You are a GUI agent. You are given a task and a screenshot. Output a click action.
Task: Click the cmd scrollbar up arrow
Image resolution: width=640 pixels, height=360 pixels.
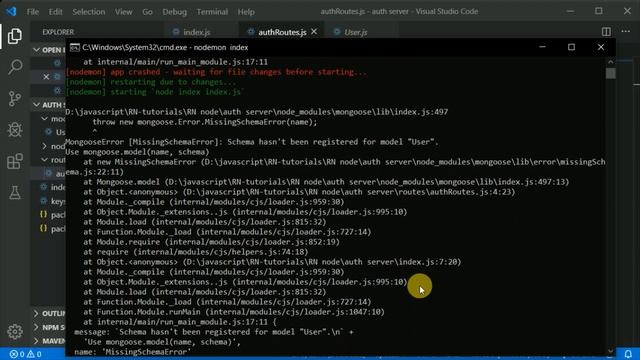pyautogui.click(x=611, y=62)
